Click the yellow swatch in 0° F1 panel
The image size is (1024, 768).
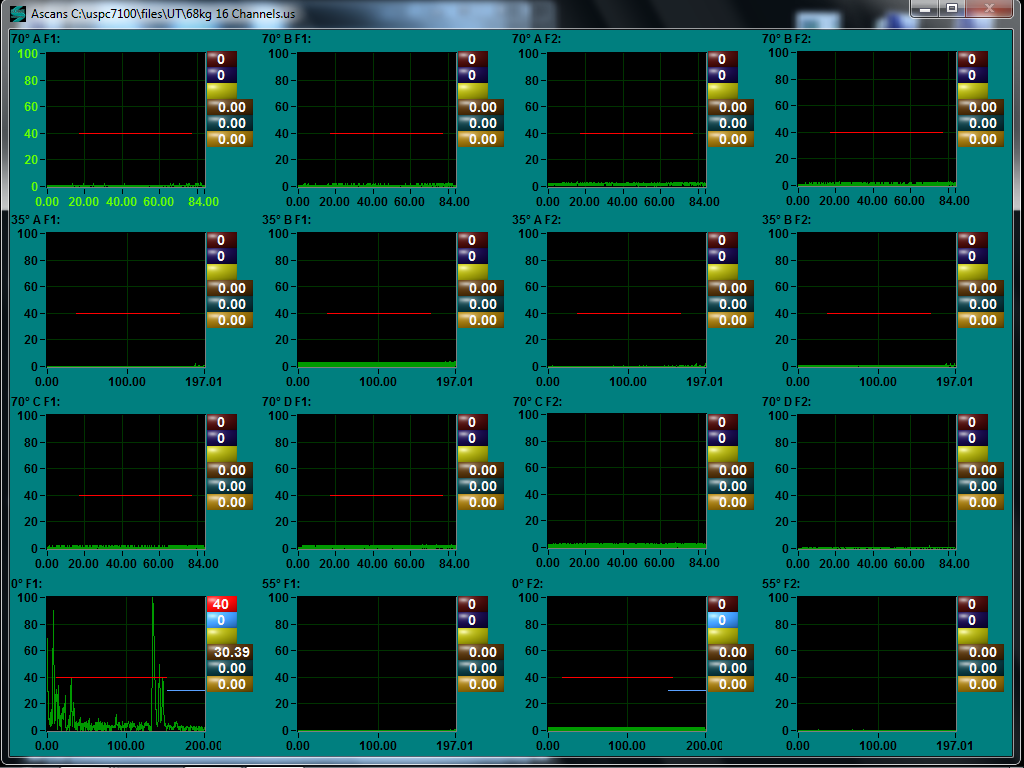(221, 635)
